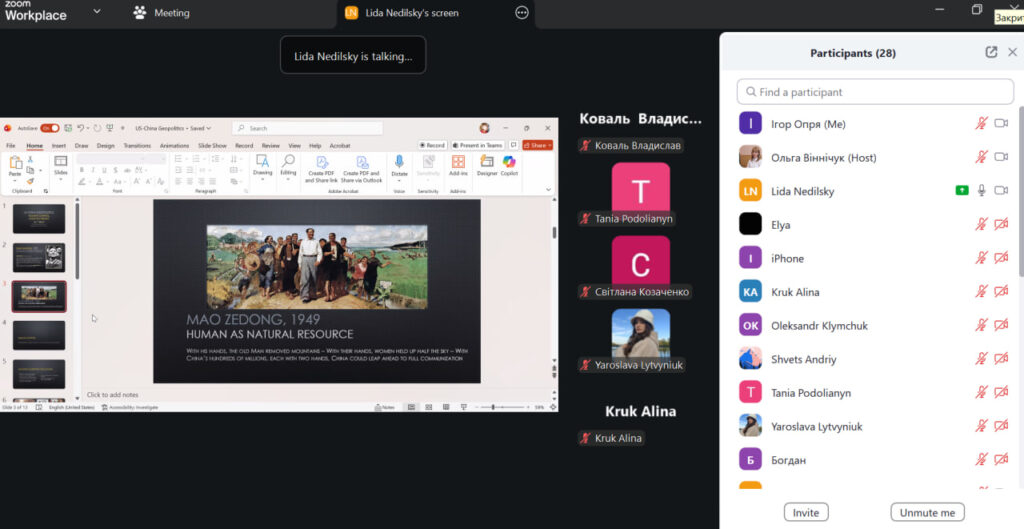
Task: Click the Unmute me button
Action: coord(927,512)
